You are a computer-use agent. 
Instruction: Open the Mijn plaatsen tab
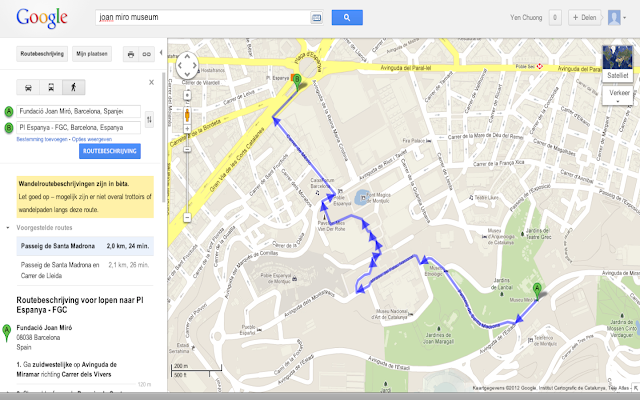click(92, 54)
